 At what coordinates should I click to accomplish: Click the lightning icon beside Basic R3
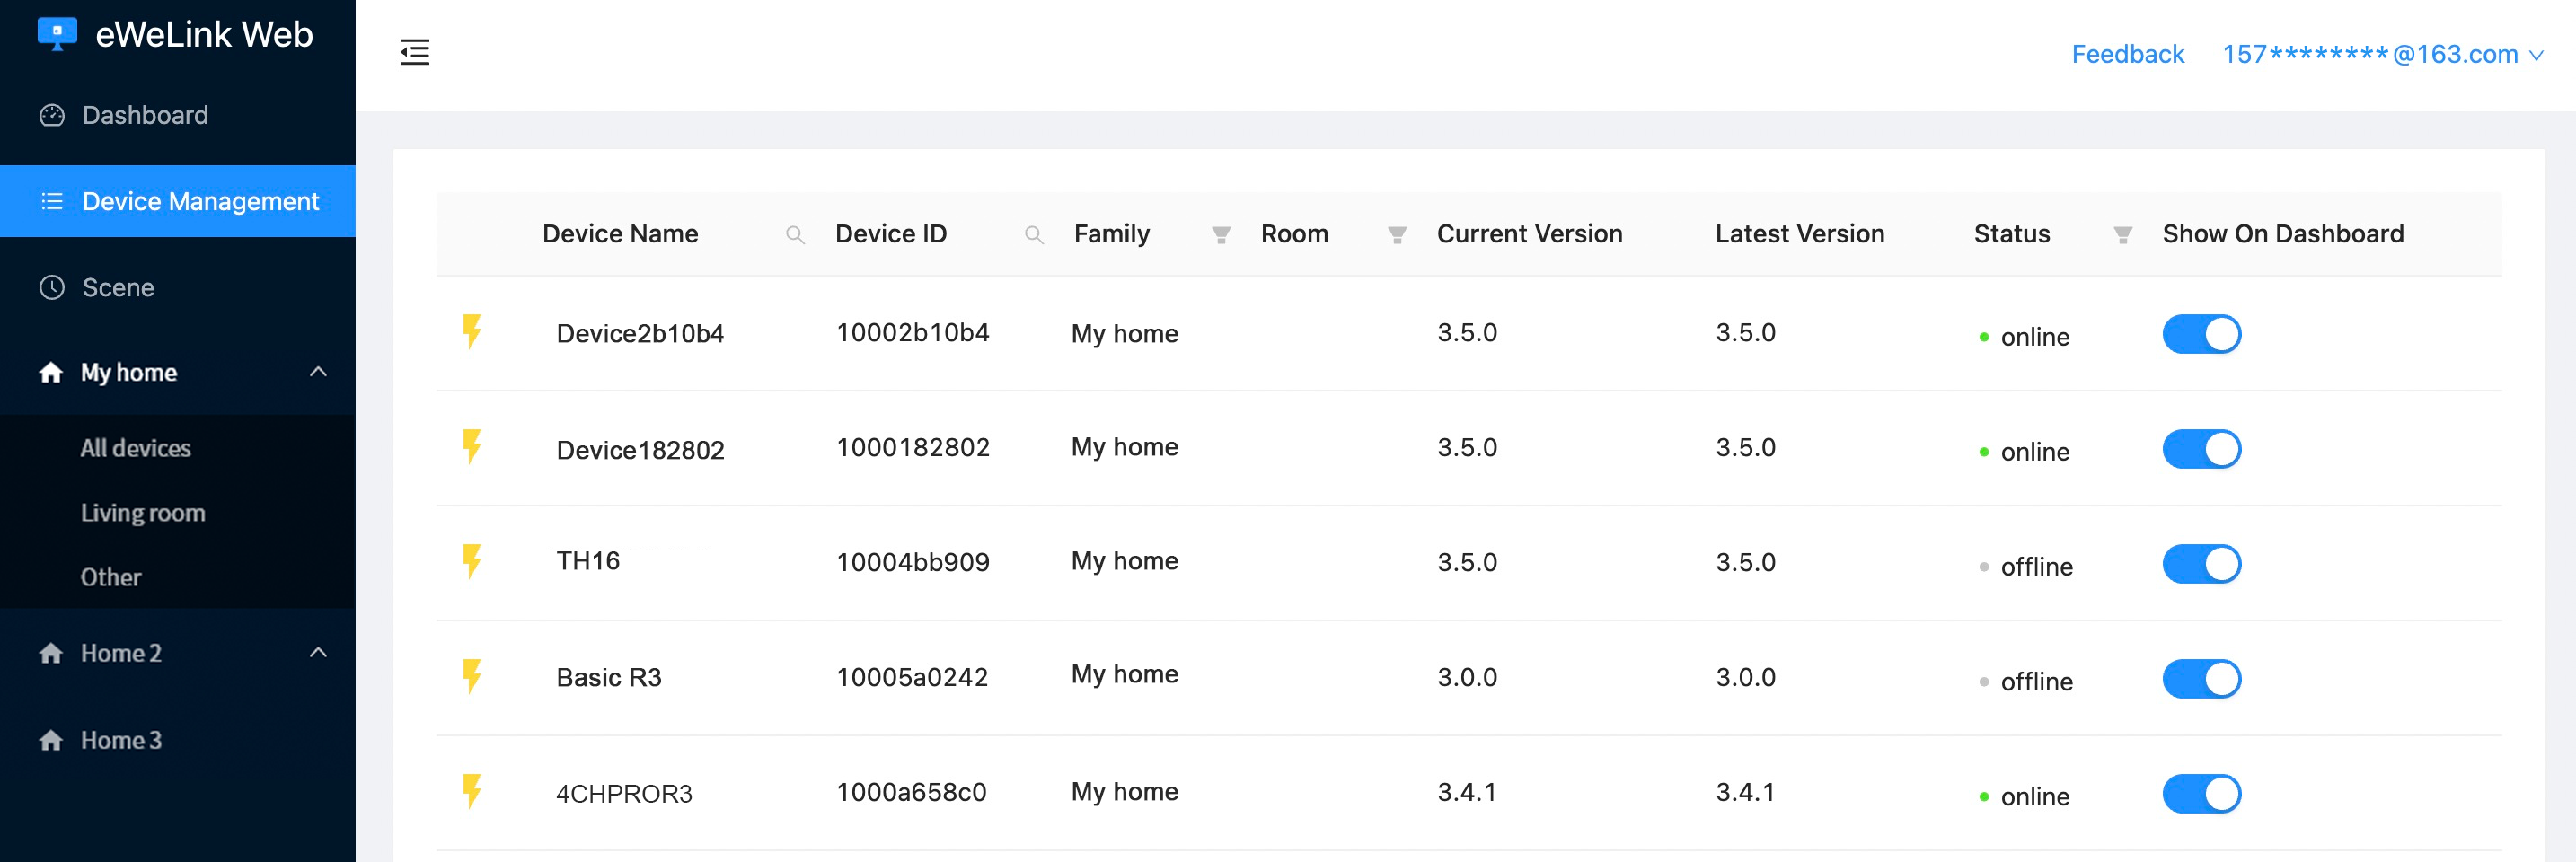tap(472, 677)
